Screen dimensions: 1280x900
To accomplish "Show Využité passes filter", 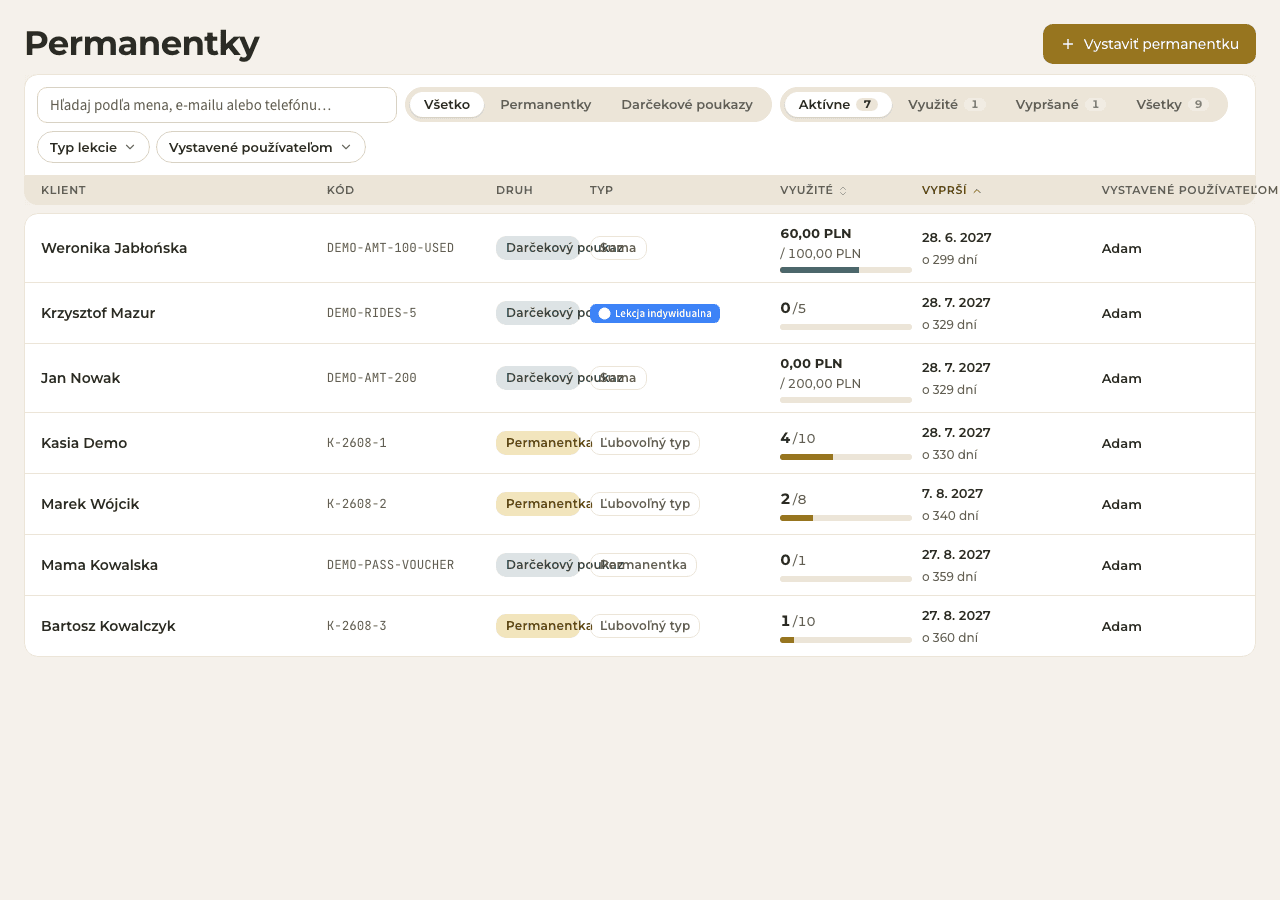I will pyautogui.click(x=946, y=104).
